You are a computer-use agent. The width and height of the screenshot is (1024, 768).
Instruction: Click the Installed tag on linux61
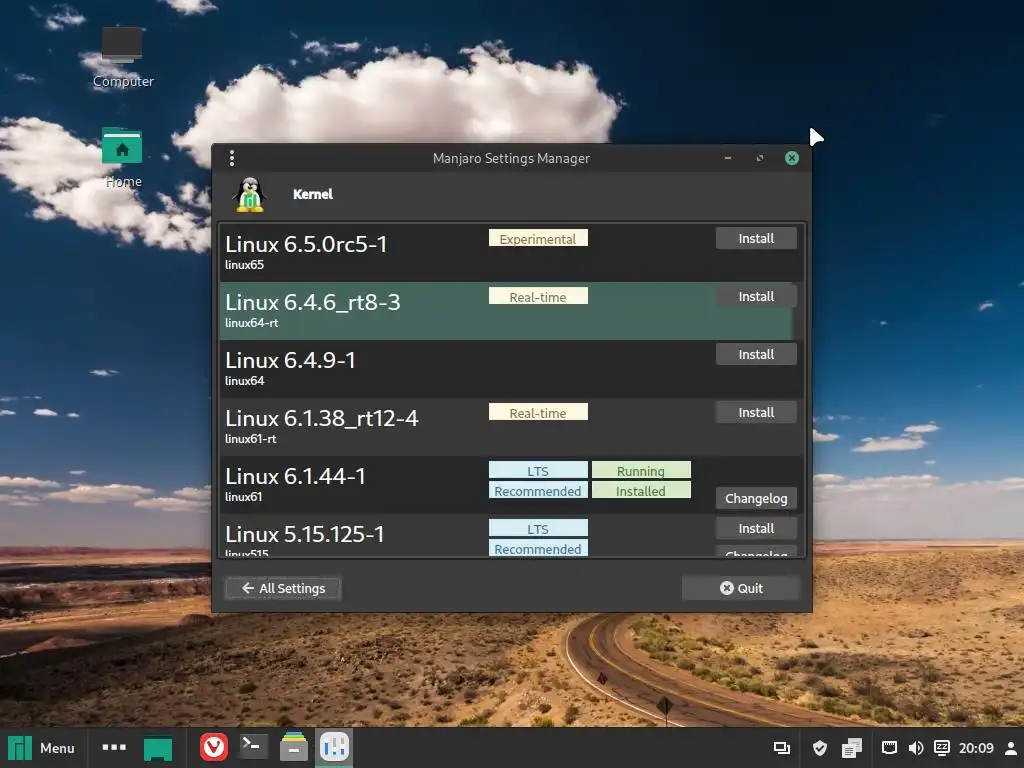641,490
